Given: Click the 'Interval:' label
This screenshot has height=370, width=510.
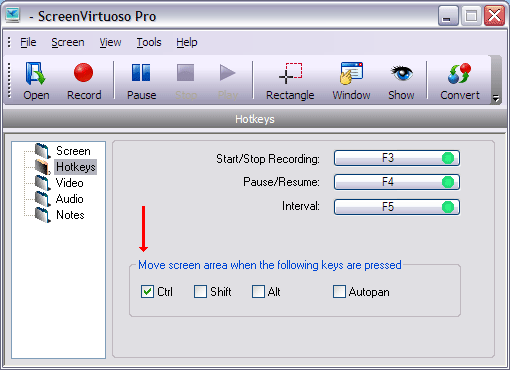Looking at the screenshot, I should coord(301,206).
